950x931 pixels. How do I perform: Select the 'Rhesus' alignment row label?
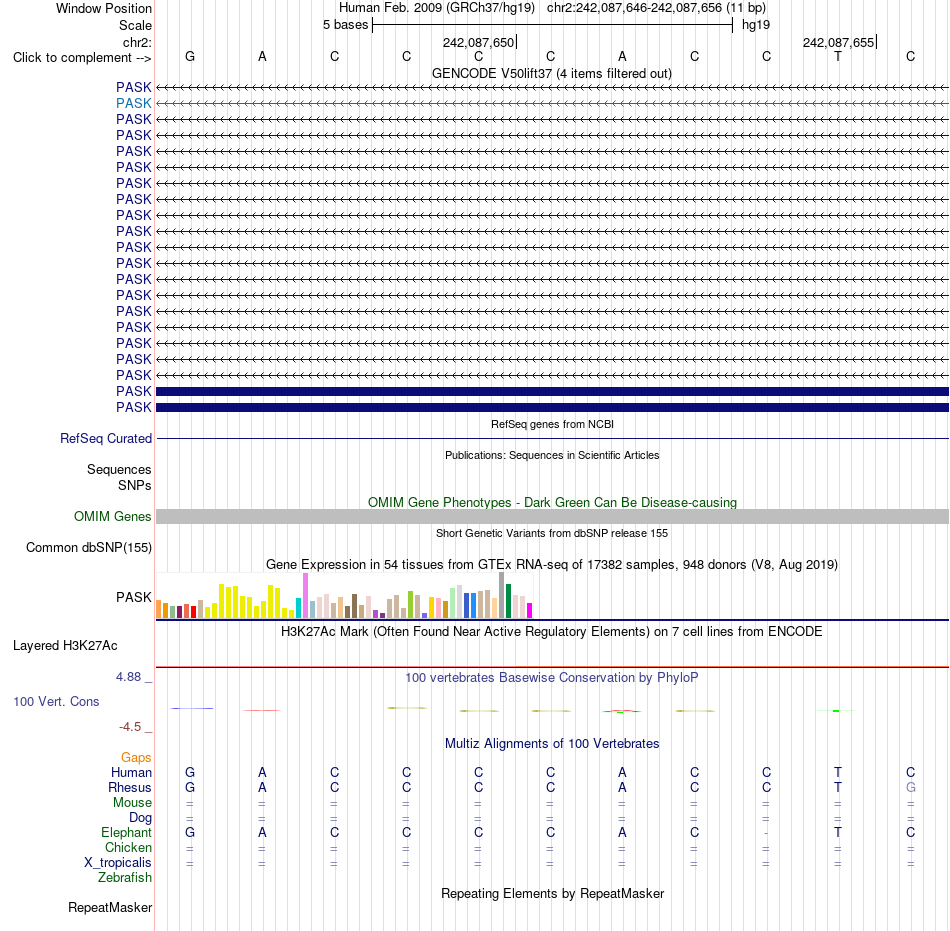(x=130, y=787)
